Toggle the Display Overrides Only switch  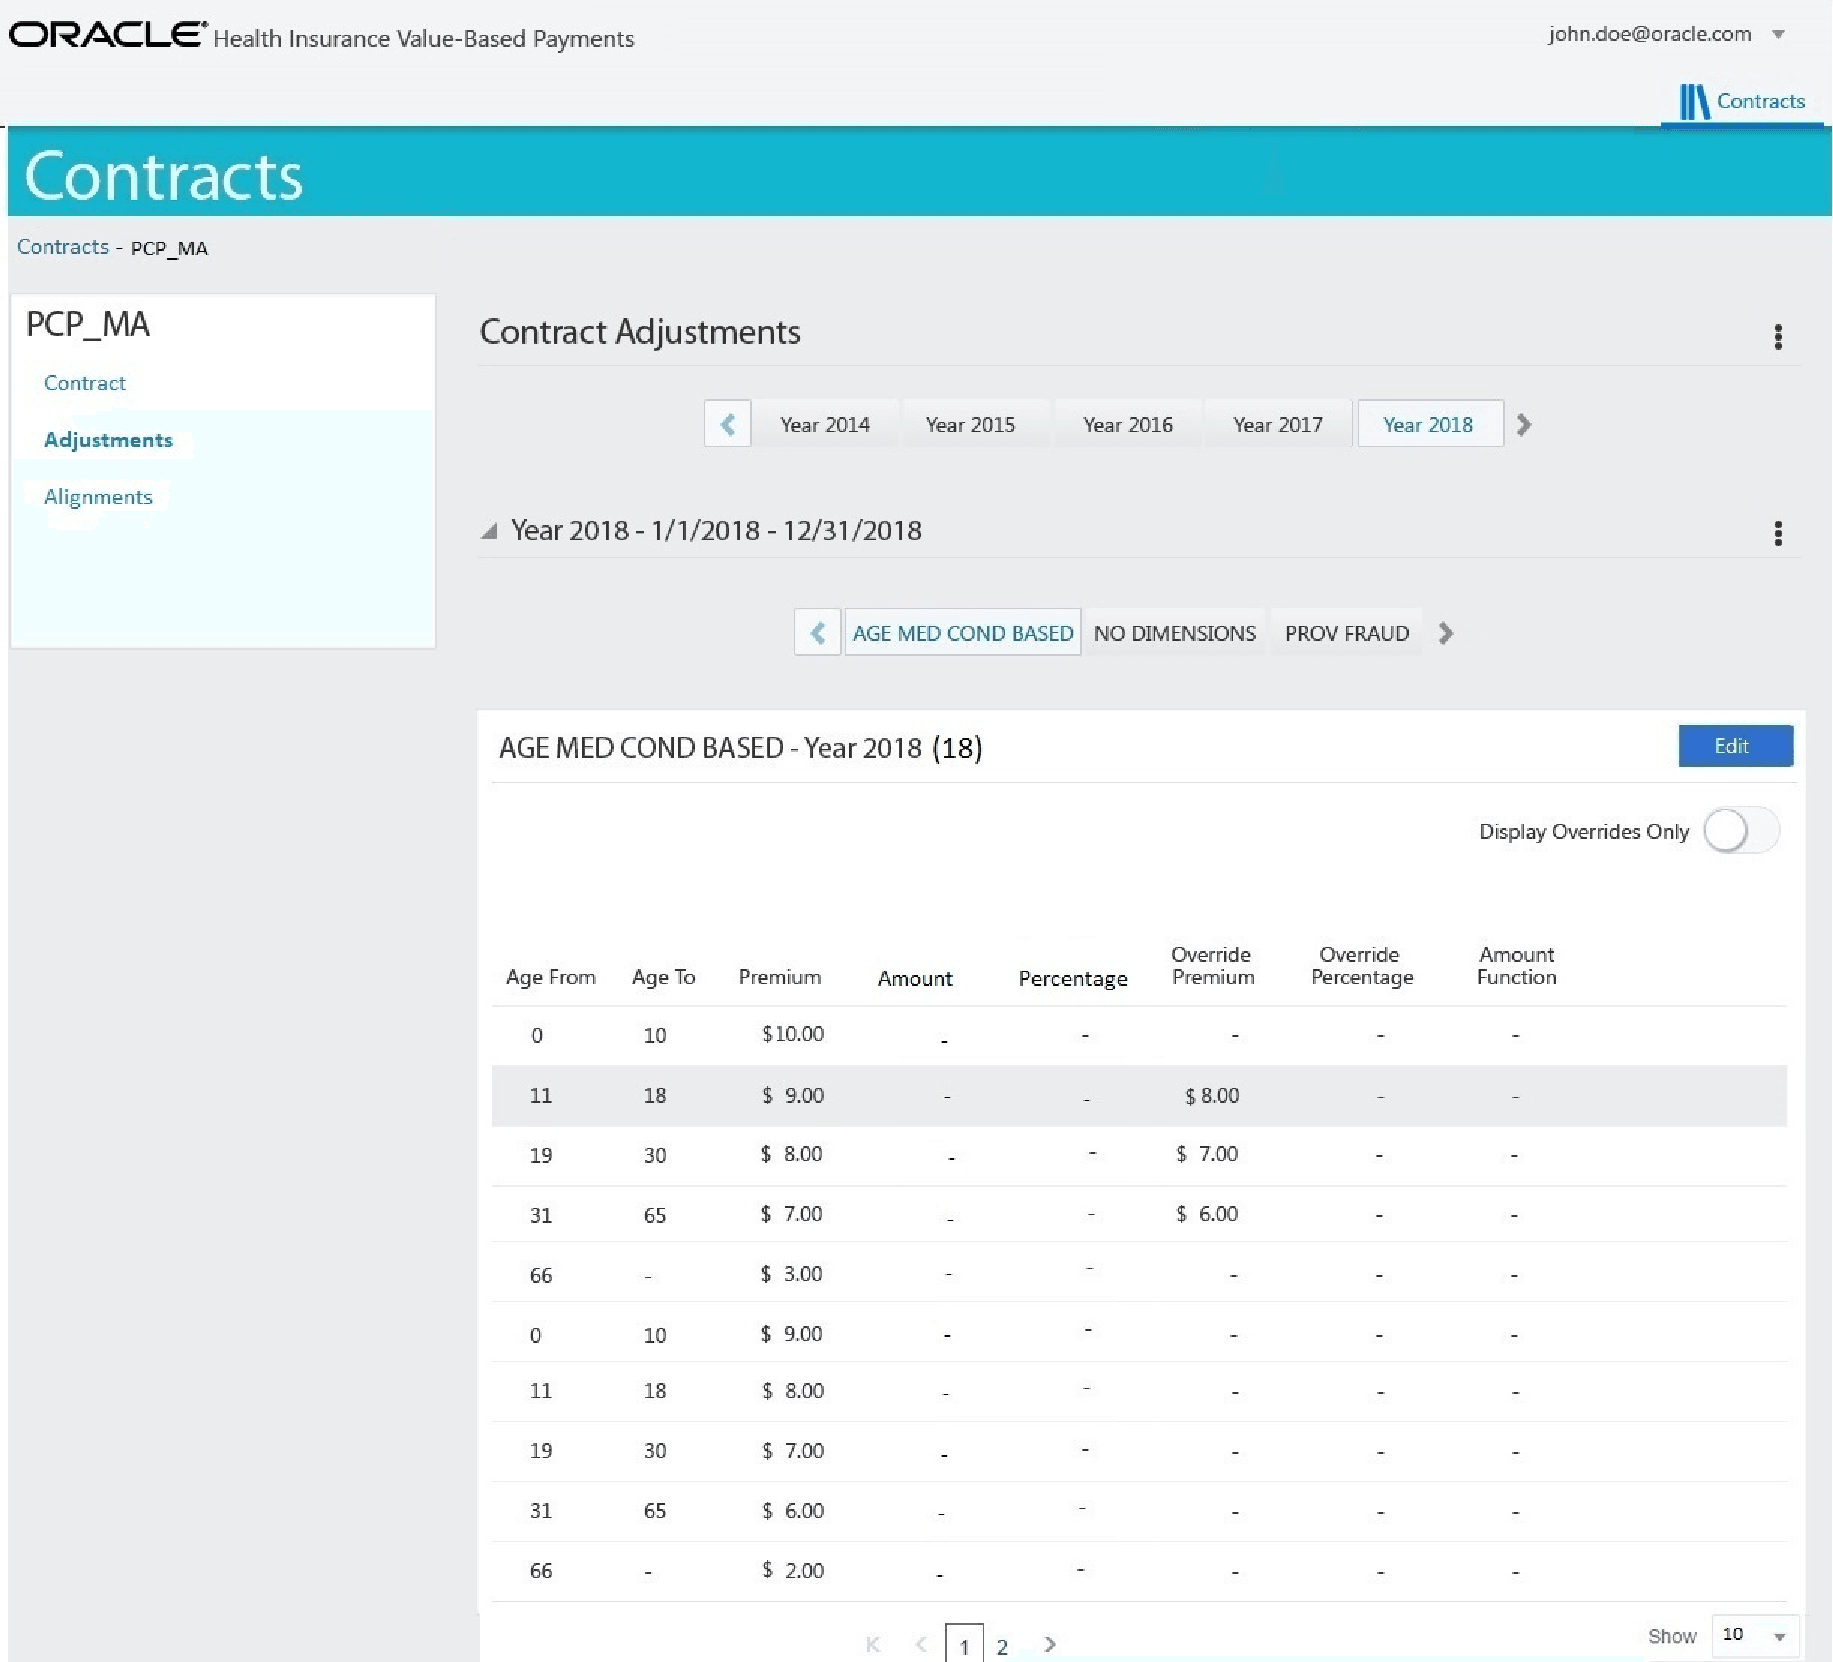[1741, 831]
